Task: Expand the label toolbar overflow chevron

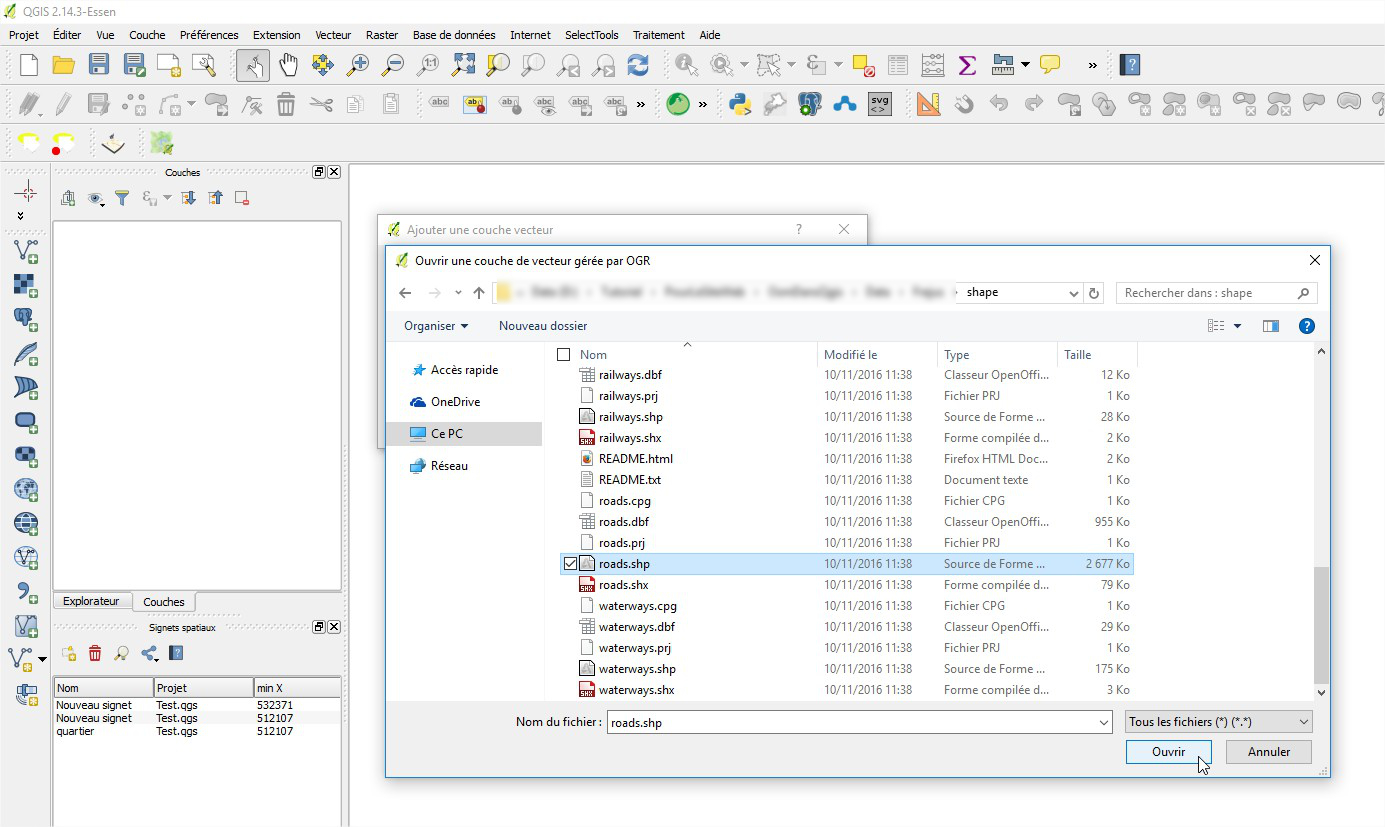Action: click(641, 103)
